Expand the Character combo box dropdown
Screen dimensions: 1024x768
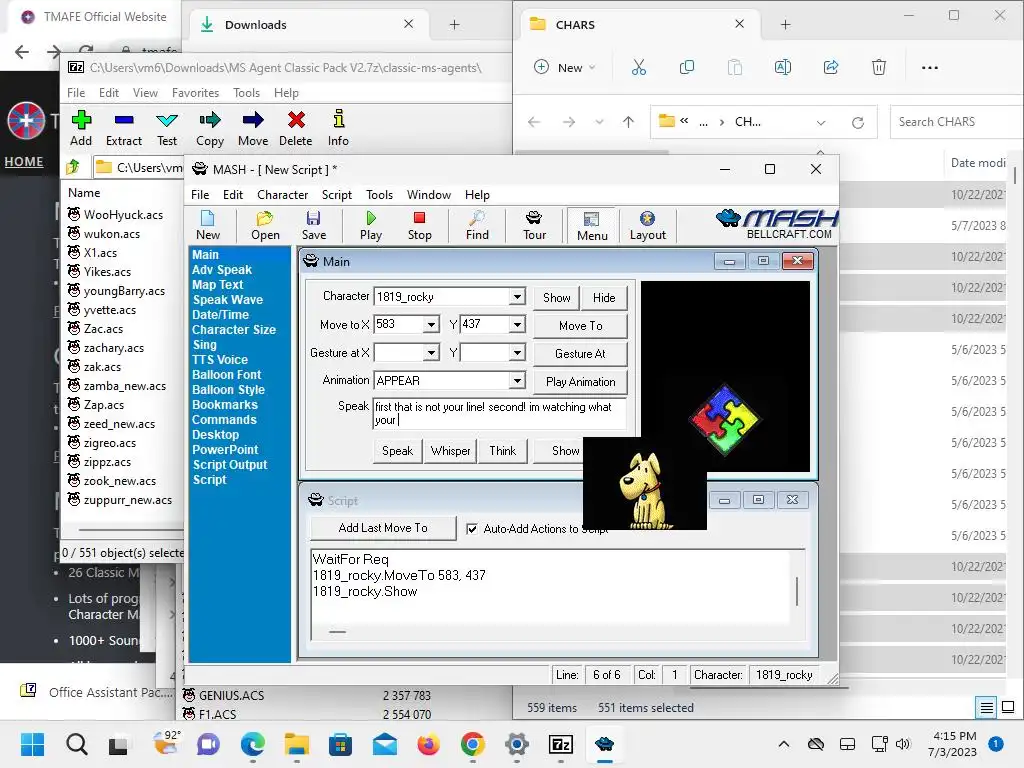[x=517, y=296]
